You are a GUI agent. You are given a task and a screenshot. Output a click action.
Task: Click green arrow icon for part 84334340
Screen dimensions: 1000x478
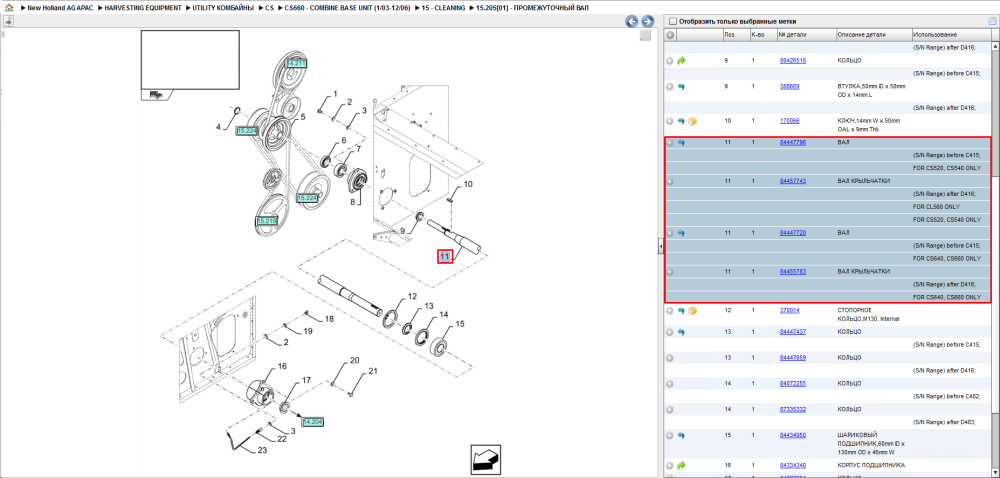pyautogui.click(x=681, y=465)
